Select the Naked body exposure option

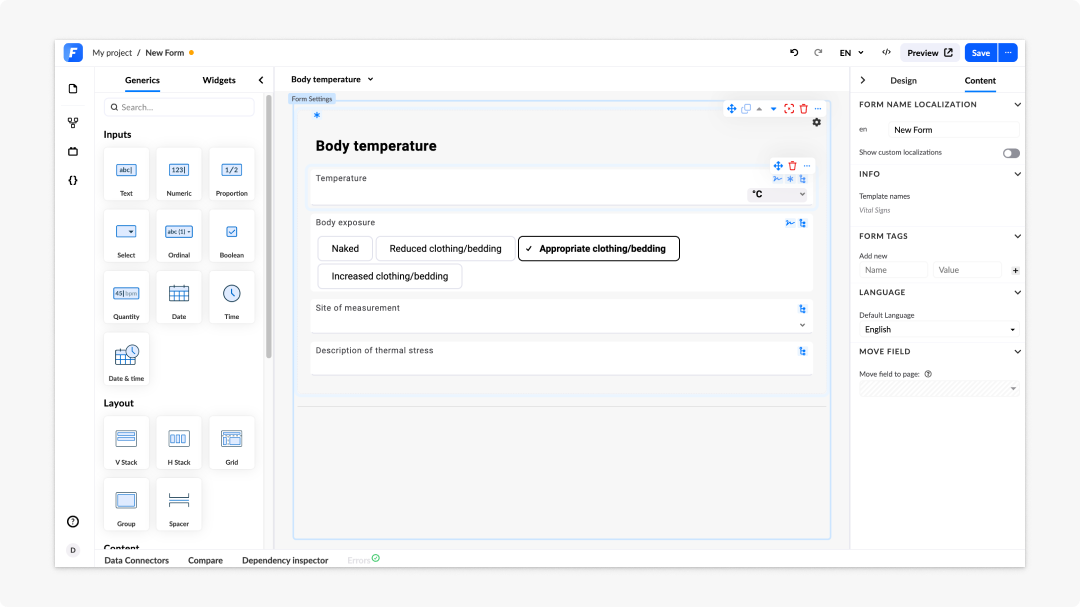345,249
